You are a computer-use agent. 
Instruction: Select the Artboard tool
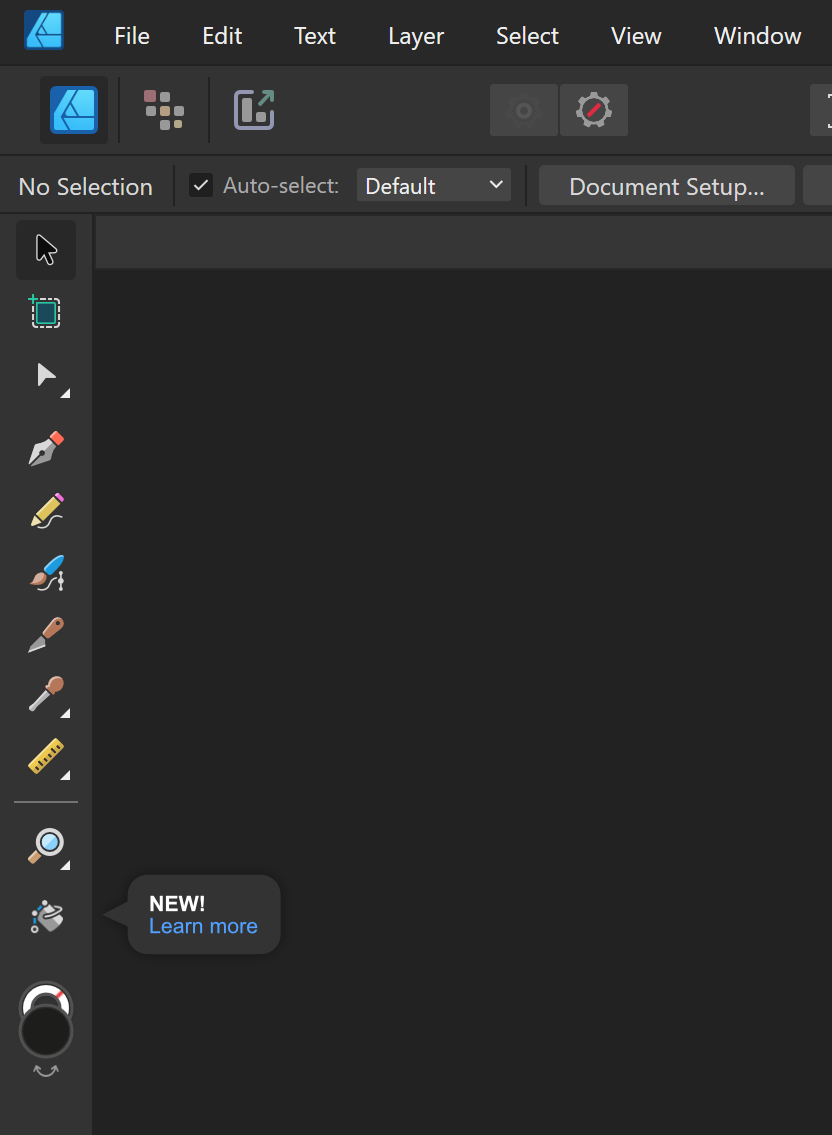tap(46, 312)
